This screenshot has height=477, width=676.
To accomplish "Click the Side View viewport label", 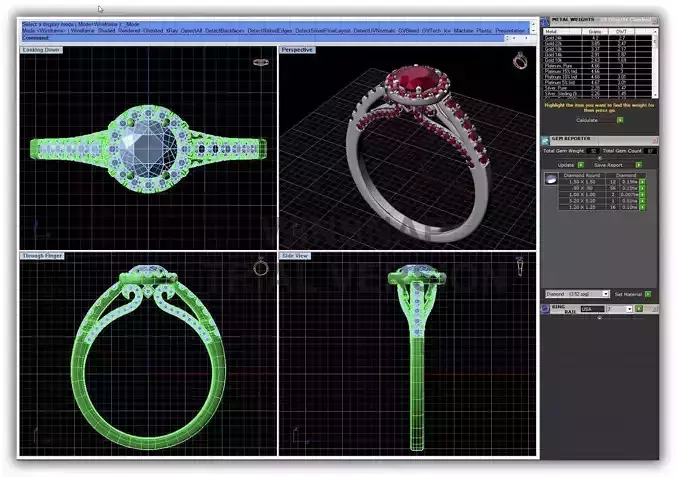I will click(x=295, y=256).
